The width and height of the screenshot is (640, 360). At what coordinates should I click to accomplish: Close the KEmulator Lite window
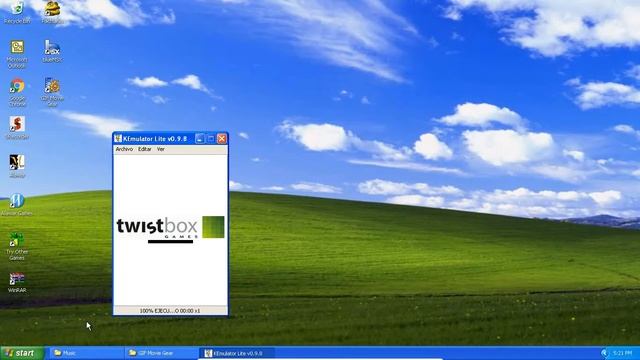point(222,139)
